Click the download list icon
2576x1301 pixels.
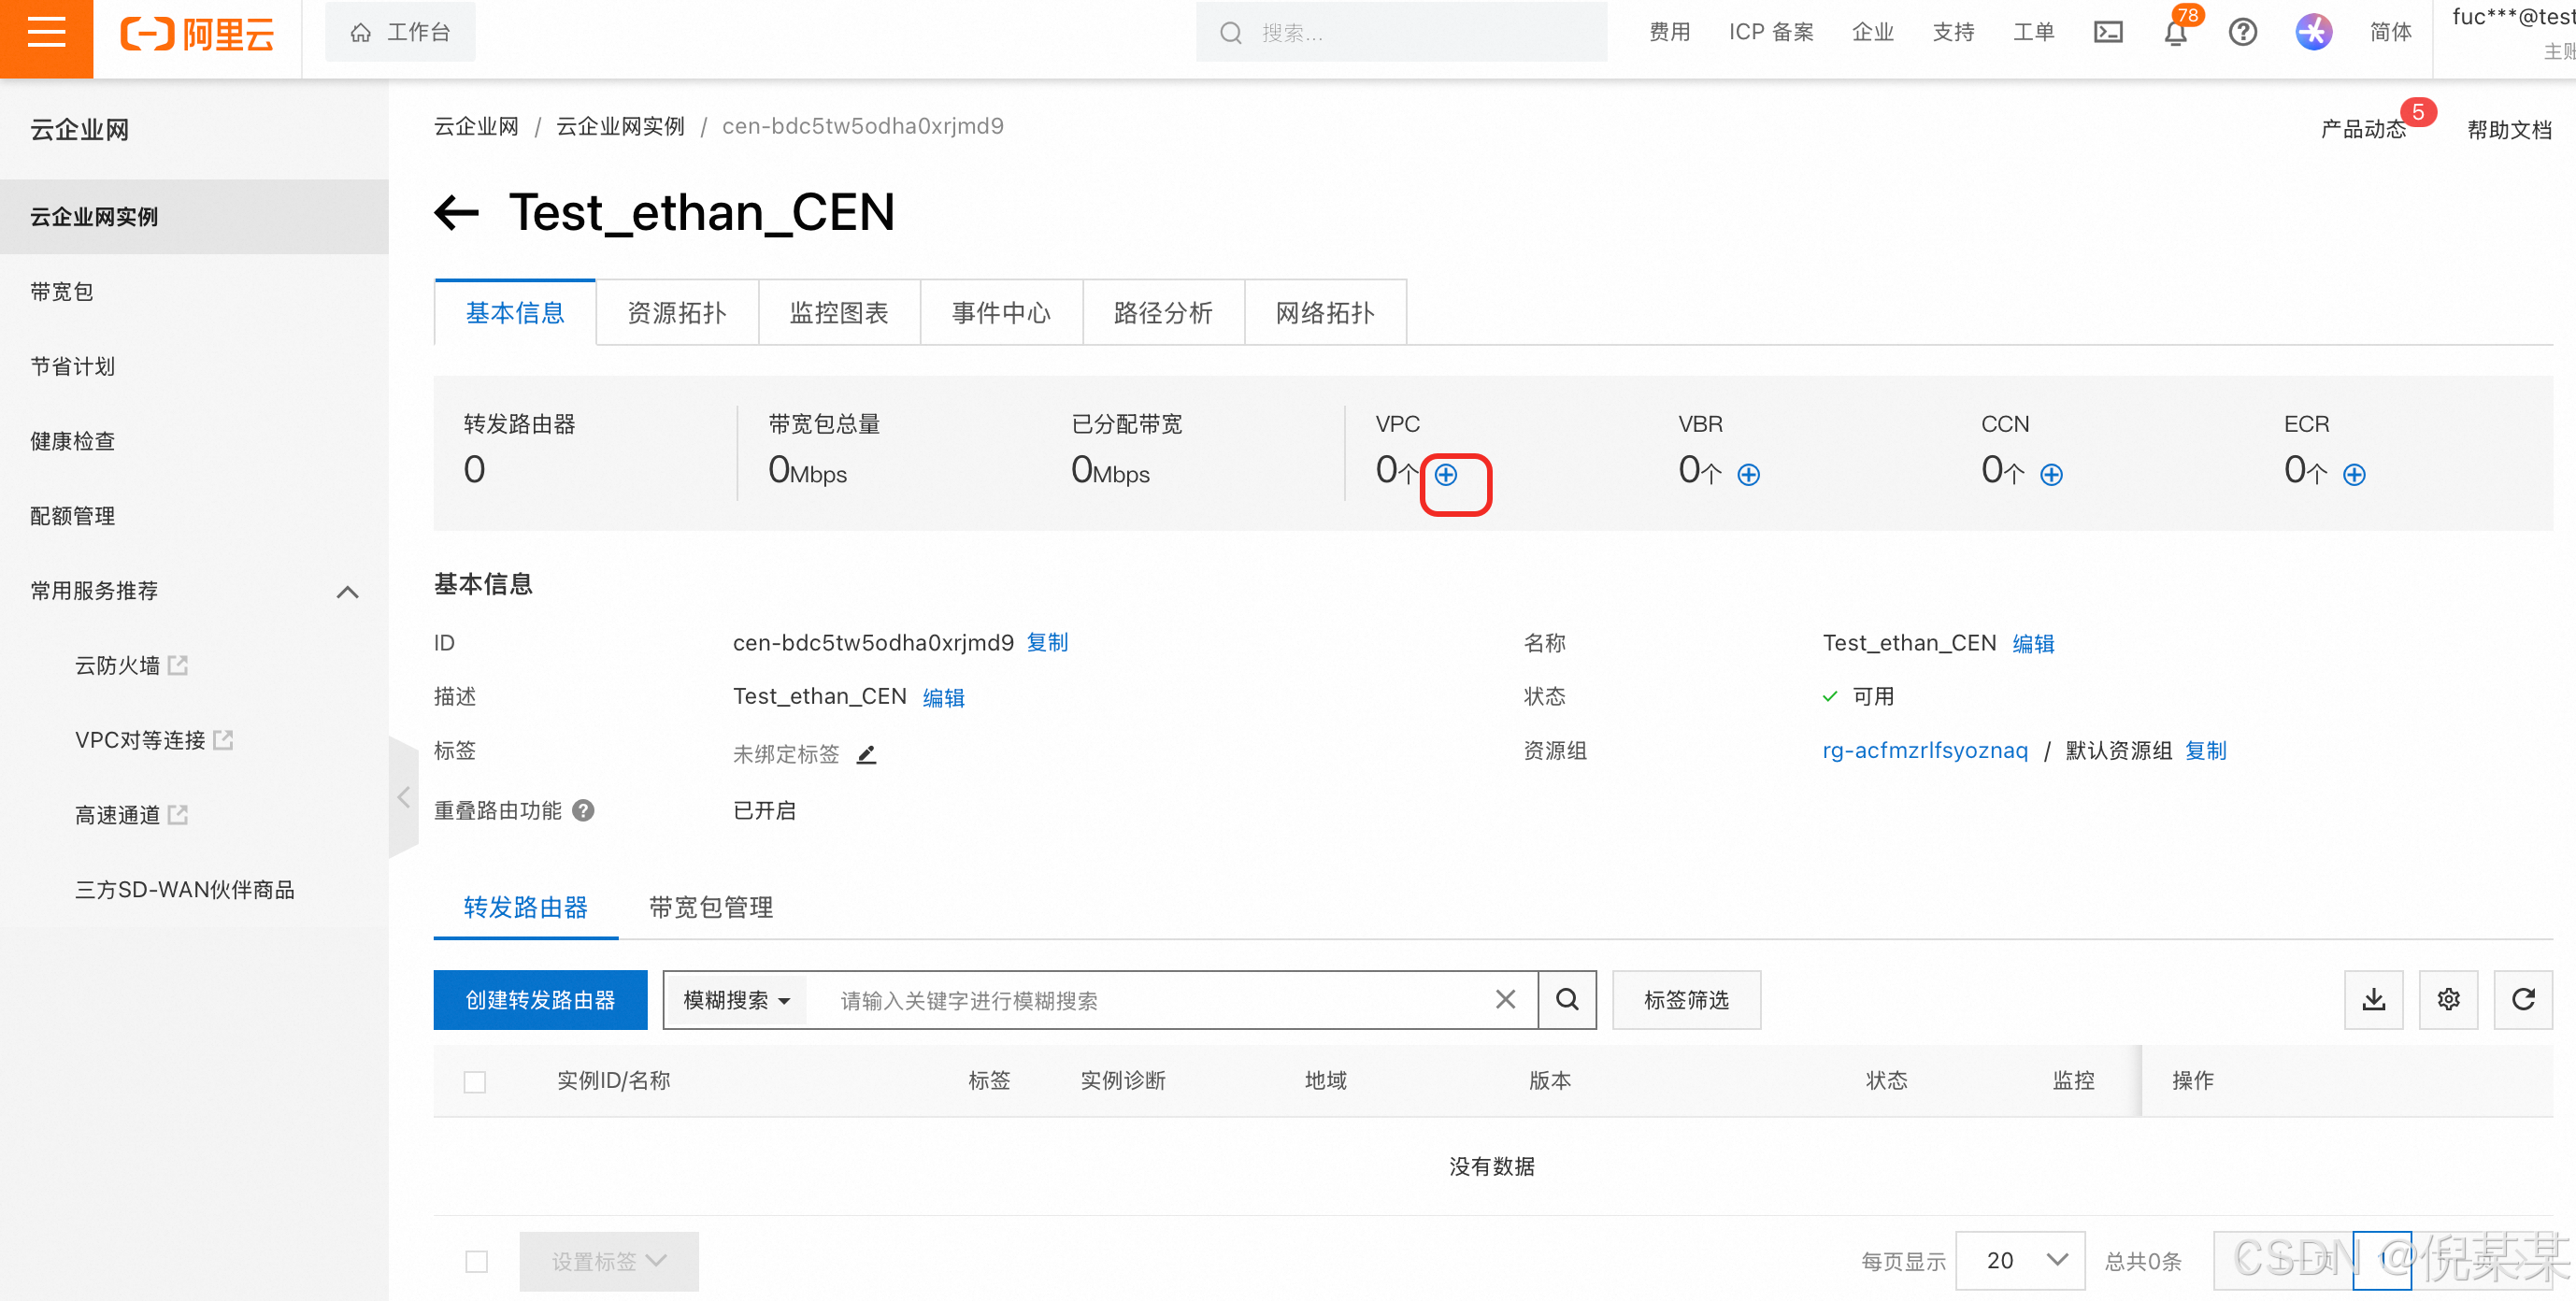(x=2373, y=999)
